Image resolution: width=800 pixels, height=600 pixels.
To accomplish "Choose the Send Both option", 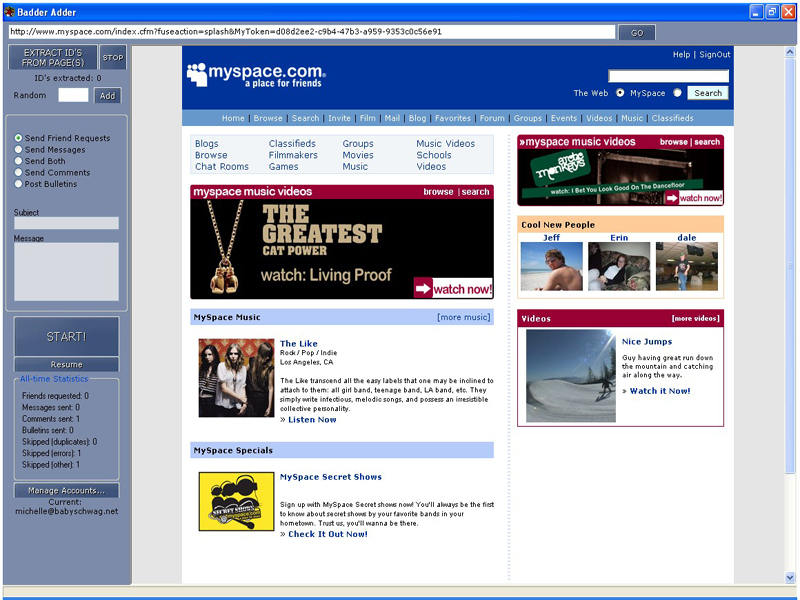I will [x=18, y=161].
